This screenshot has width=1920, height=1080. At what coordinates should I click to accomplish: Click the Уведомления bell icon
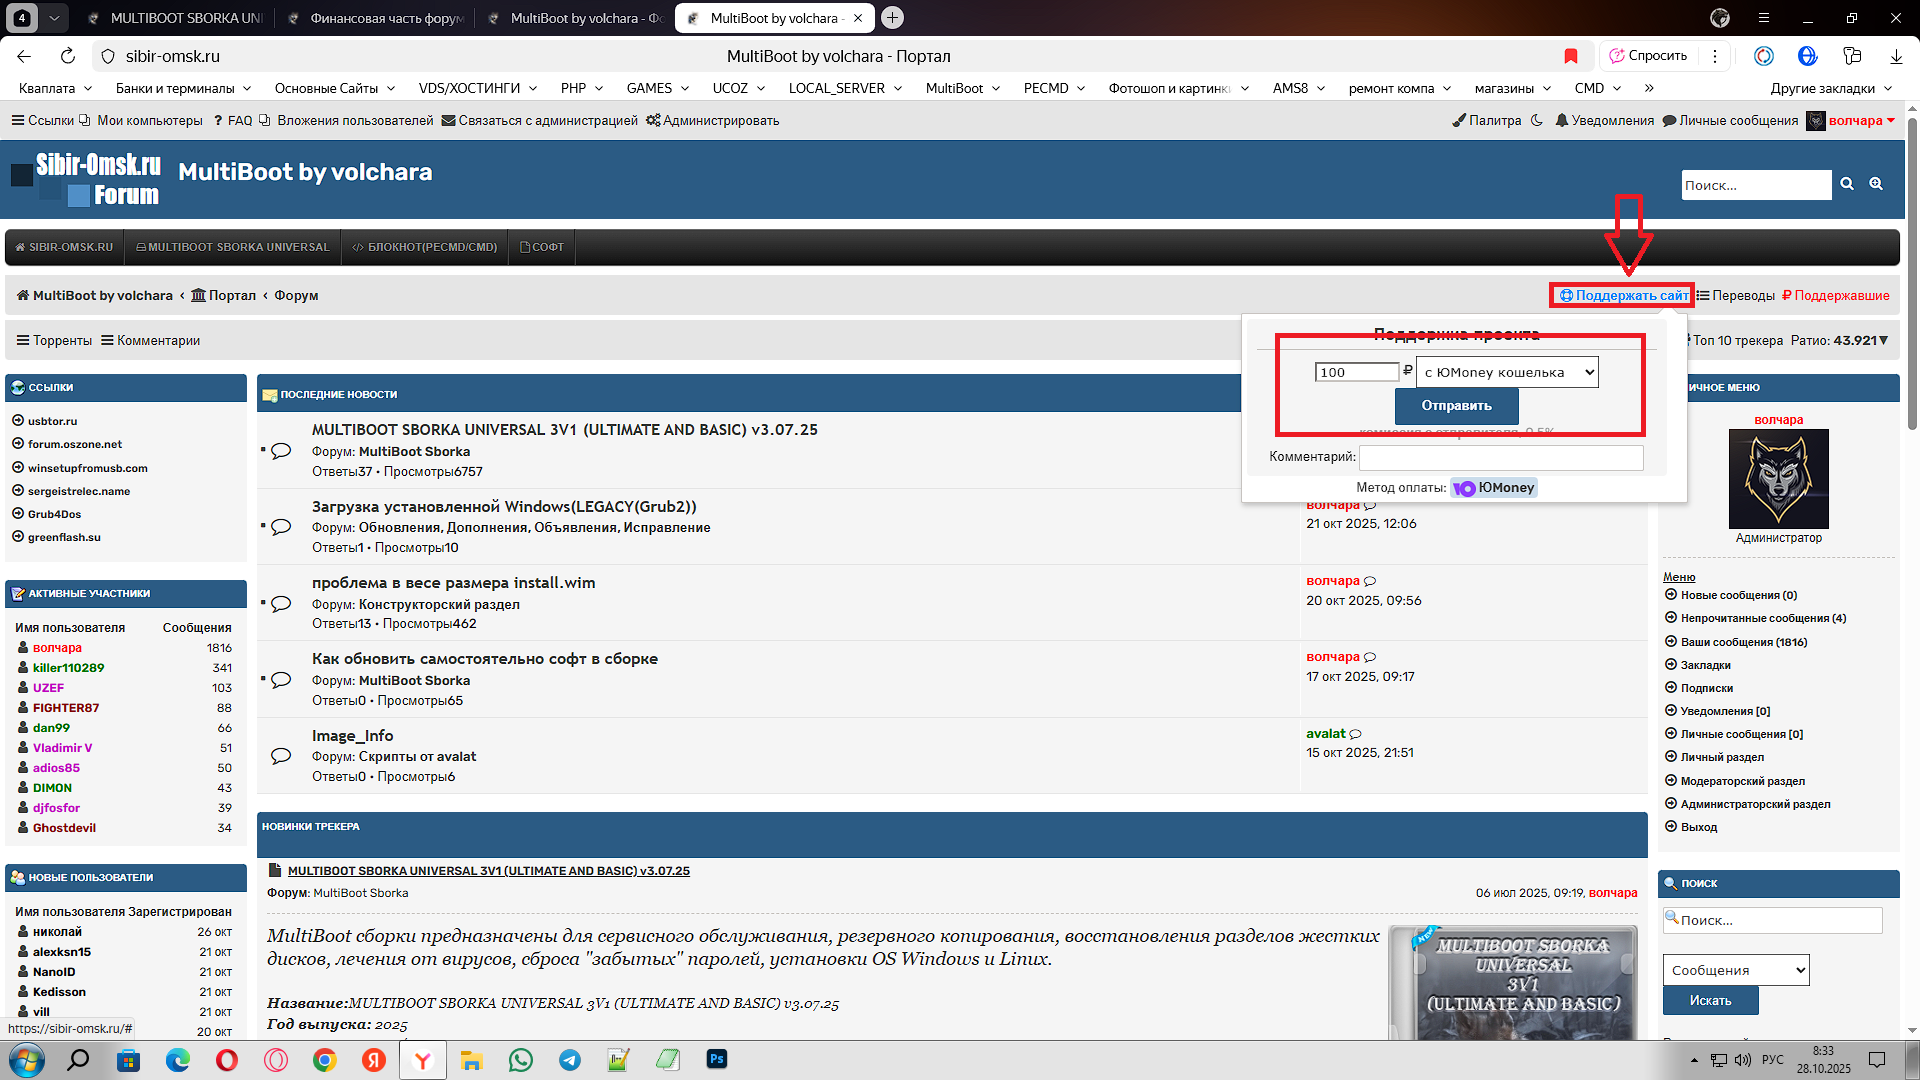click(1561, 120)
